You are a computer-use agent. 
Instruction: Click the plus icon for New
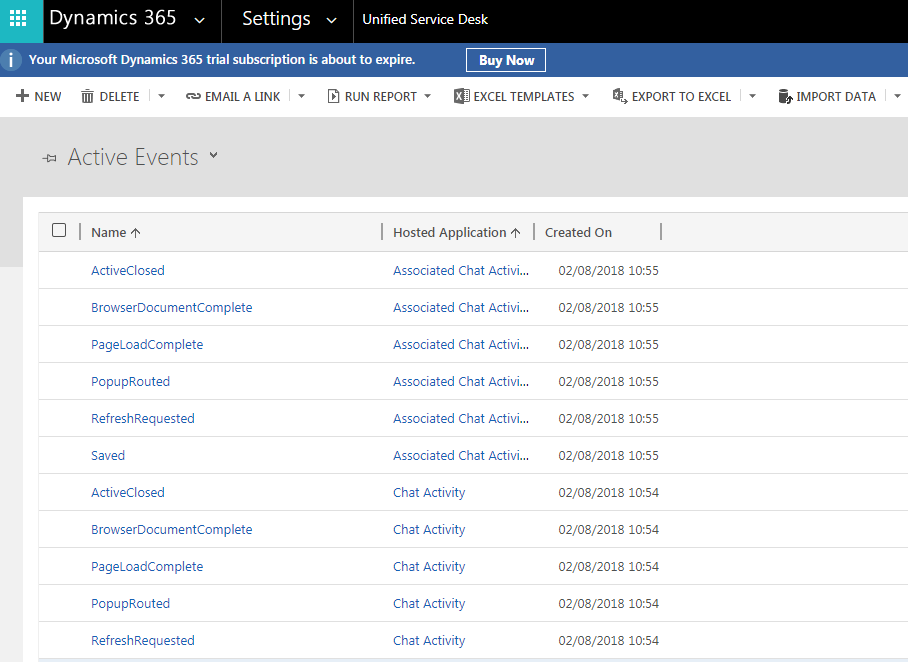[22, 96]
